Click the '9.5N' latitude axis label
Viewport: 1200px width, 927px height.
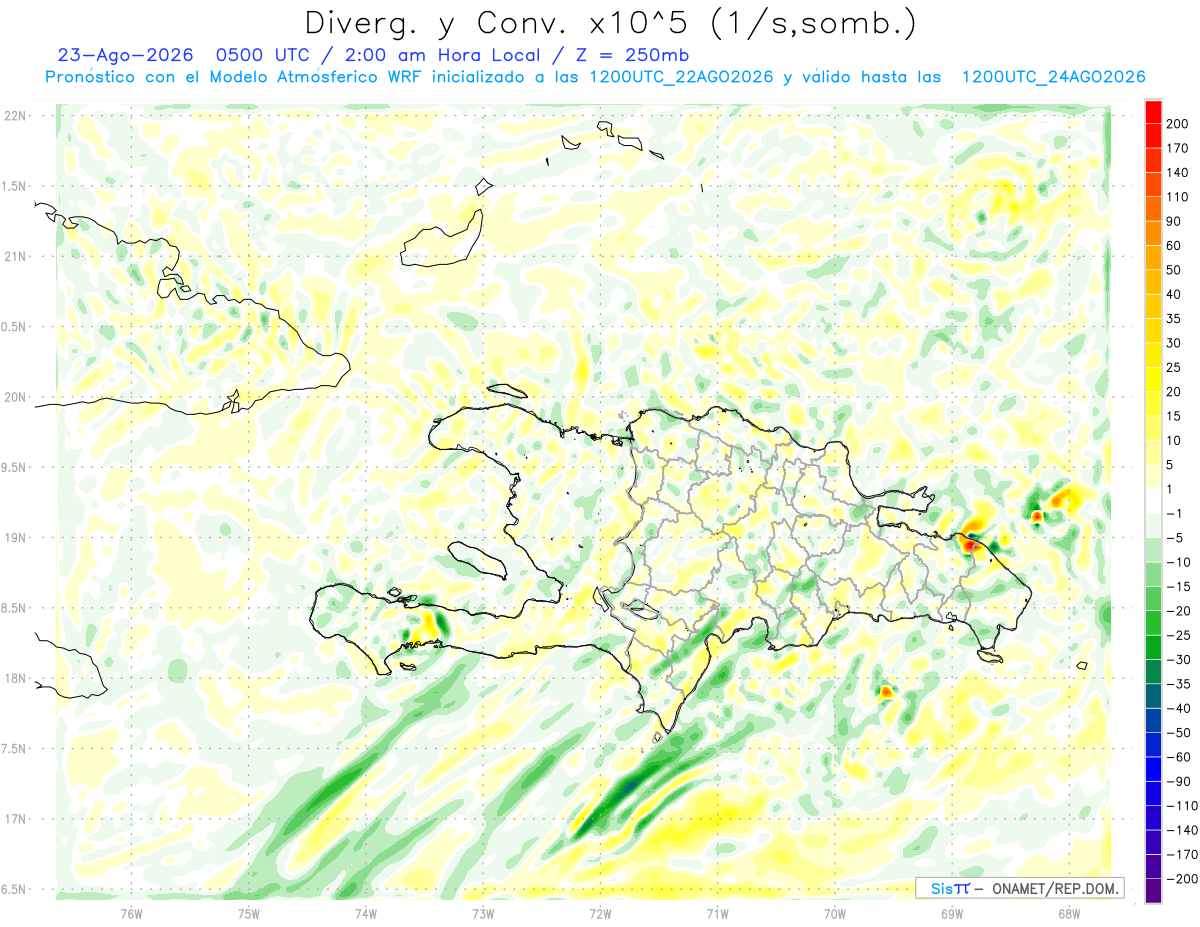click(x=15, y=468)
